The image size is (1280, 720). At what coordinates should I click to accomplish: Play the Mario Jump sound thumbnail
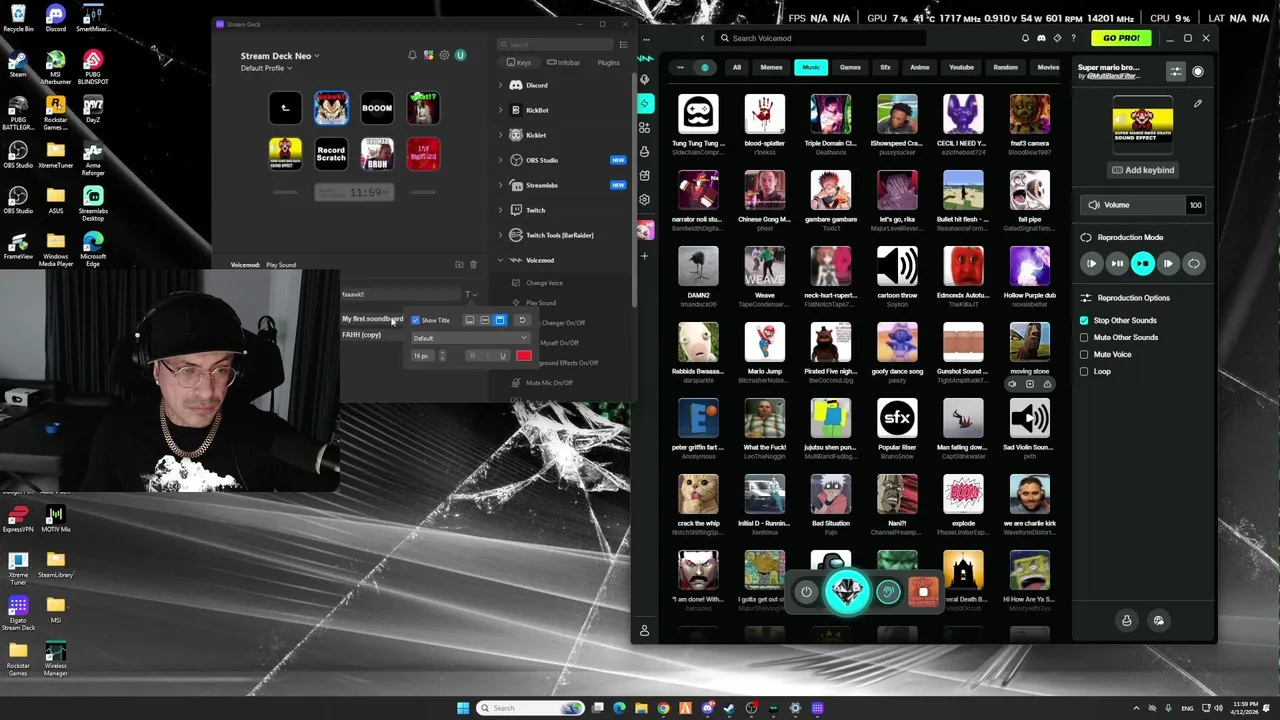[764, 343]
